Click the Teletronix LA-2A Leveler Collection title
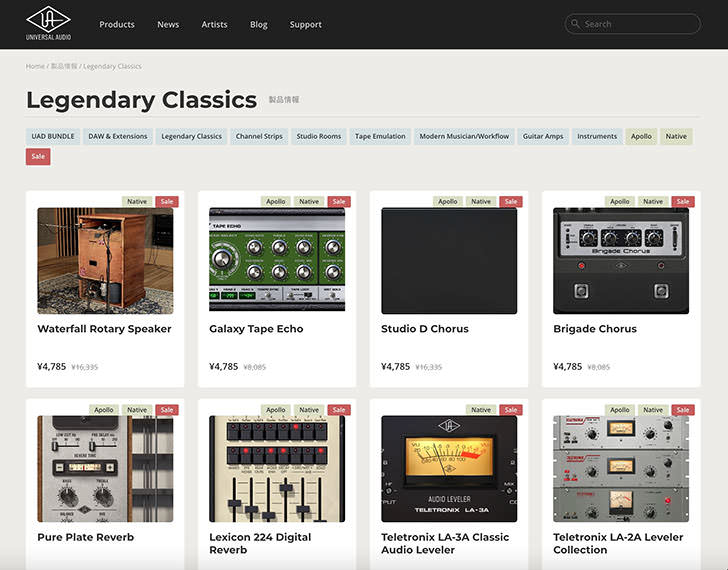This screenshot has height=570, width=728. pyautogui.click(x=618, y=544)
